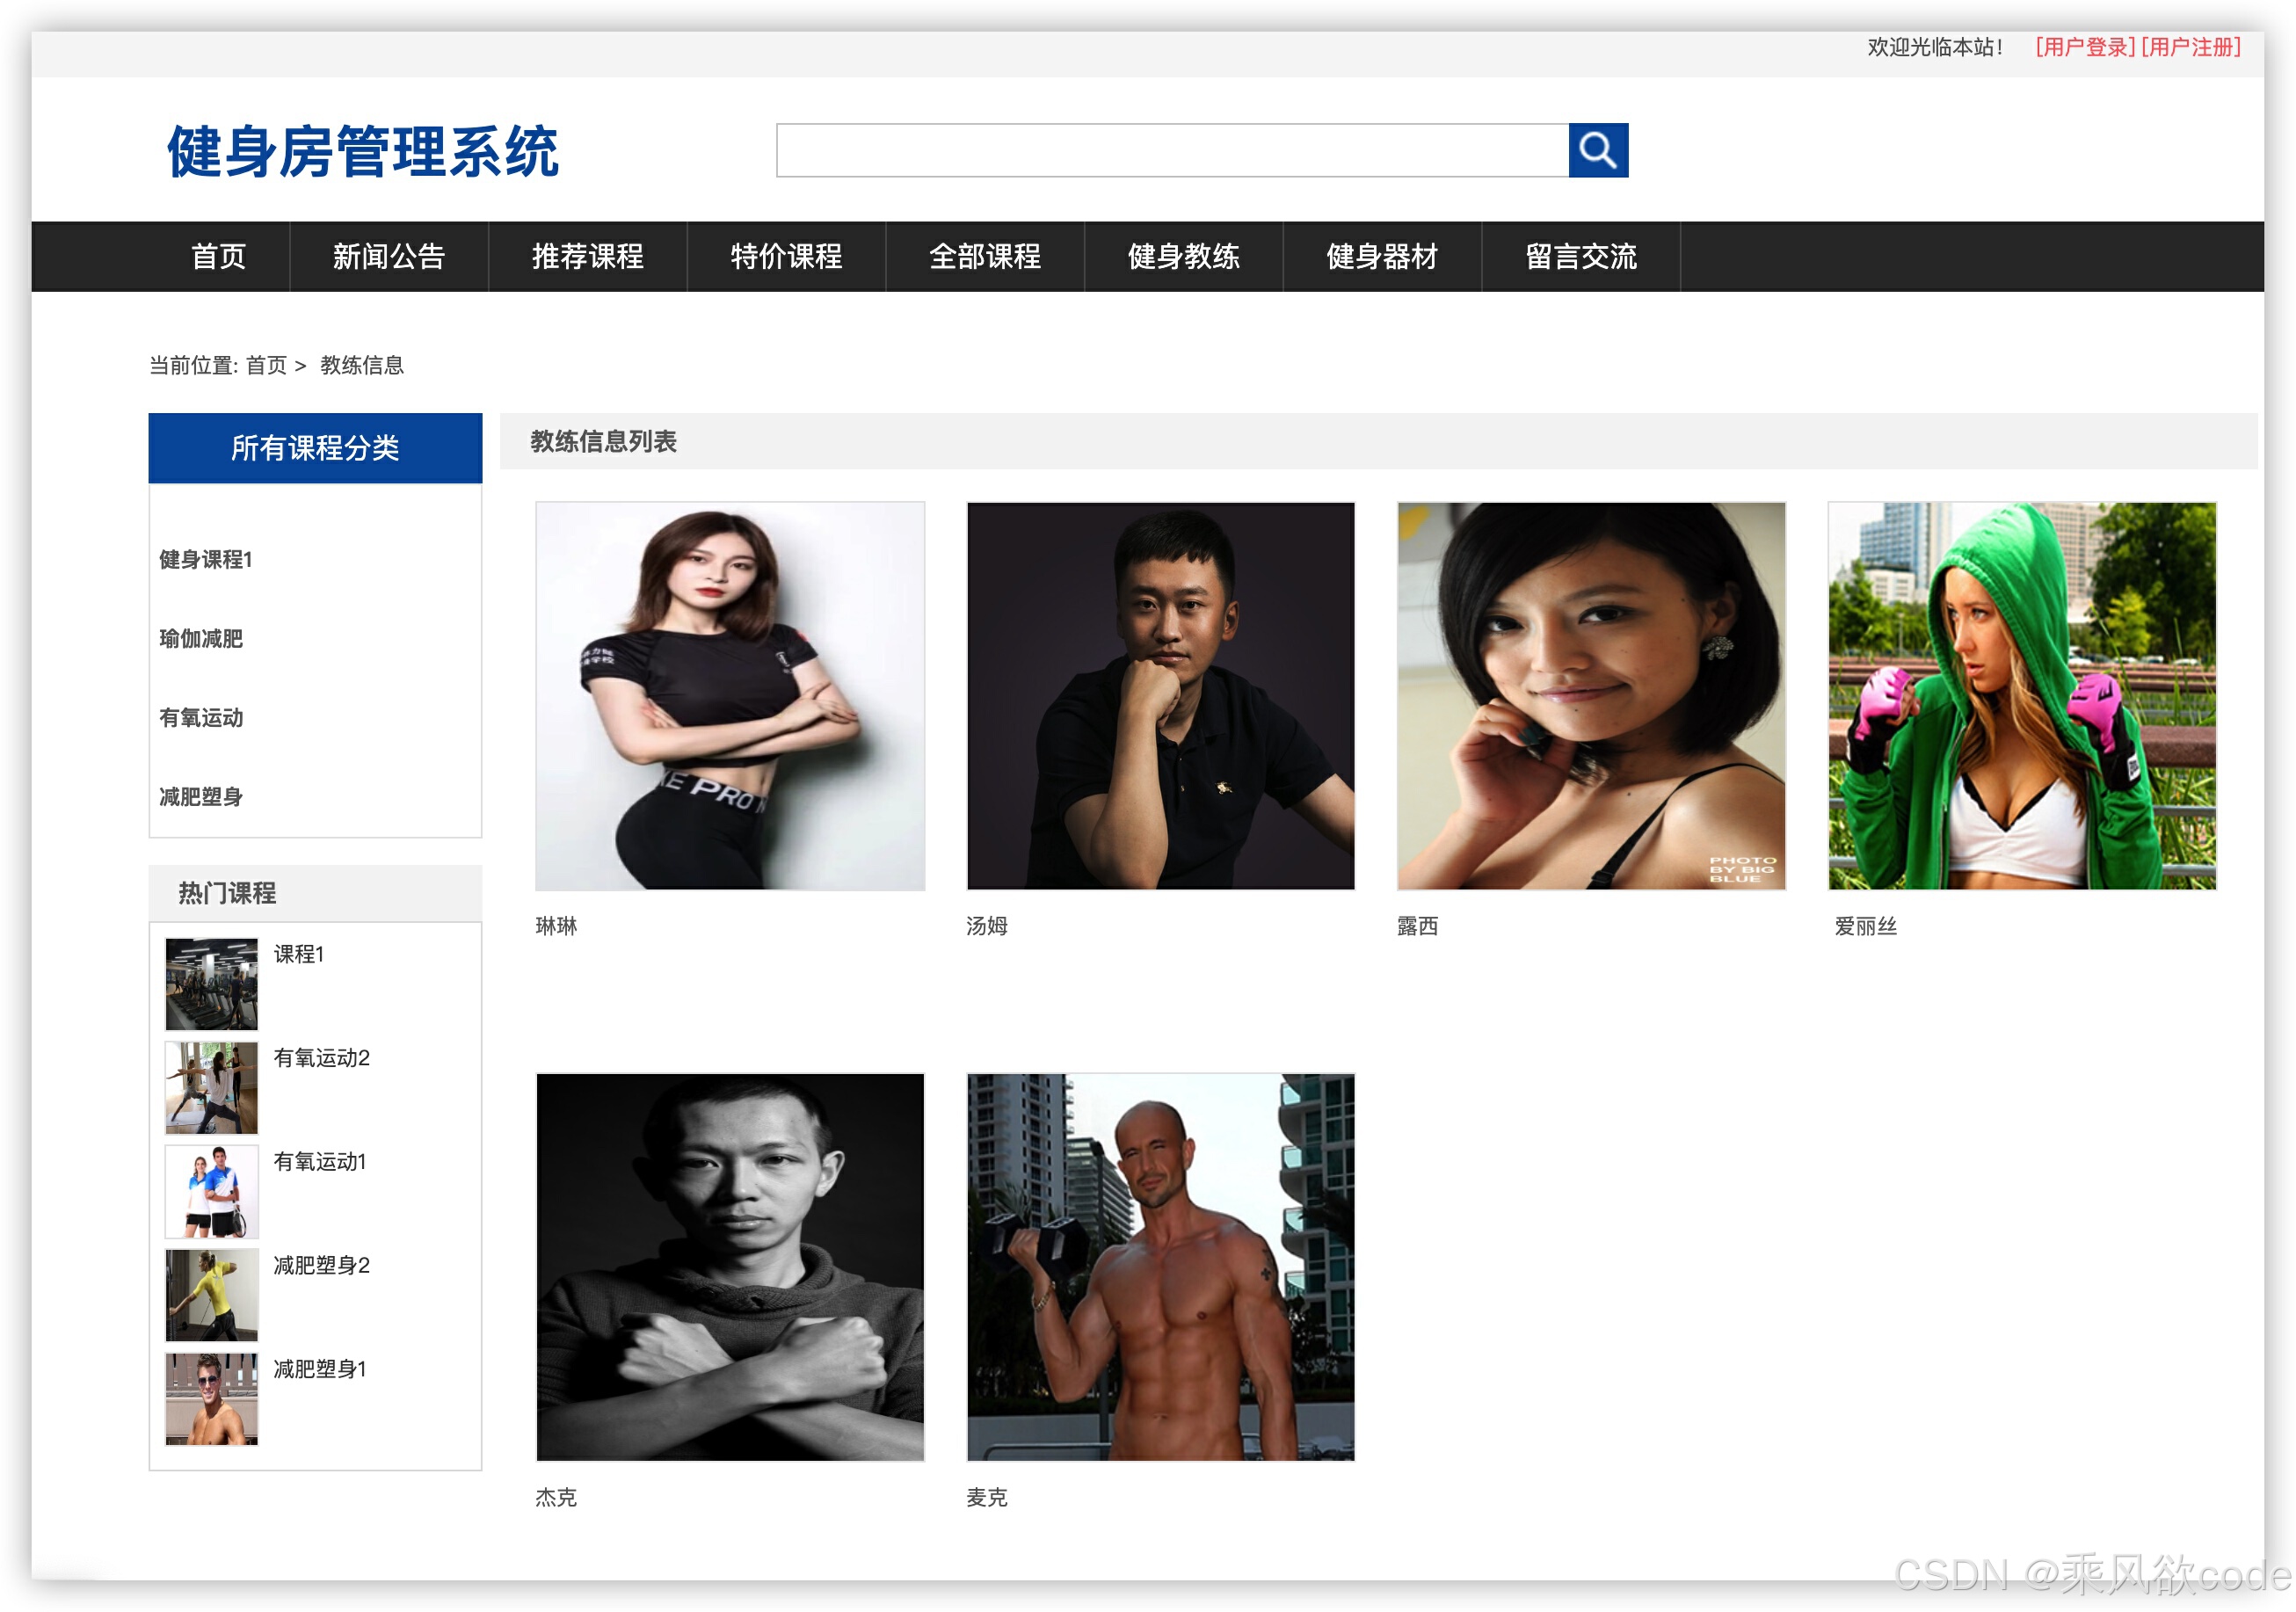Screen dimensions: 2296x1612
Task: Open the 特价课程 menu item
Action: [x=786, y=257]
